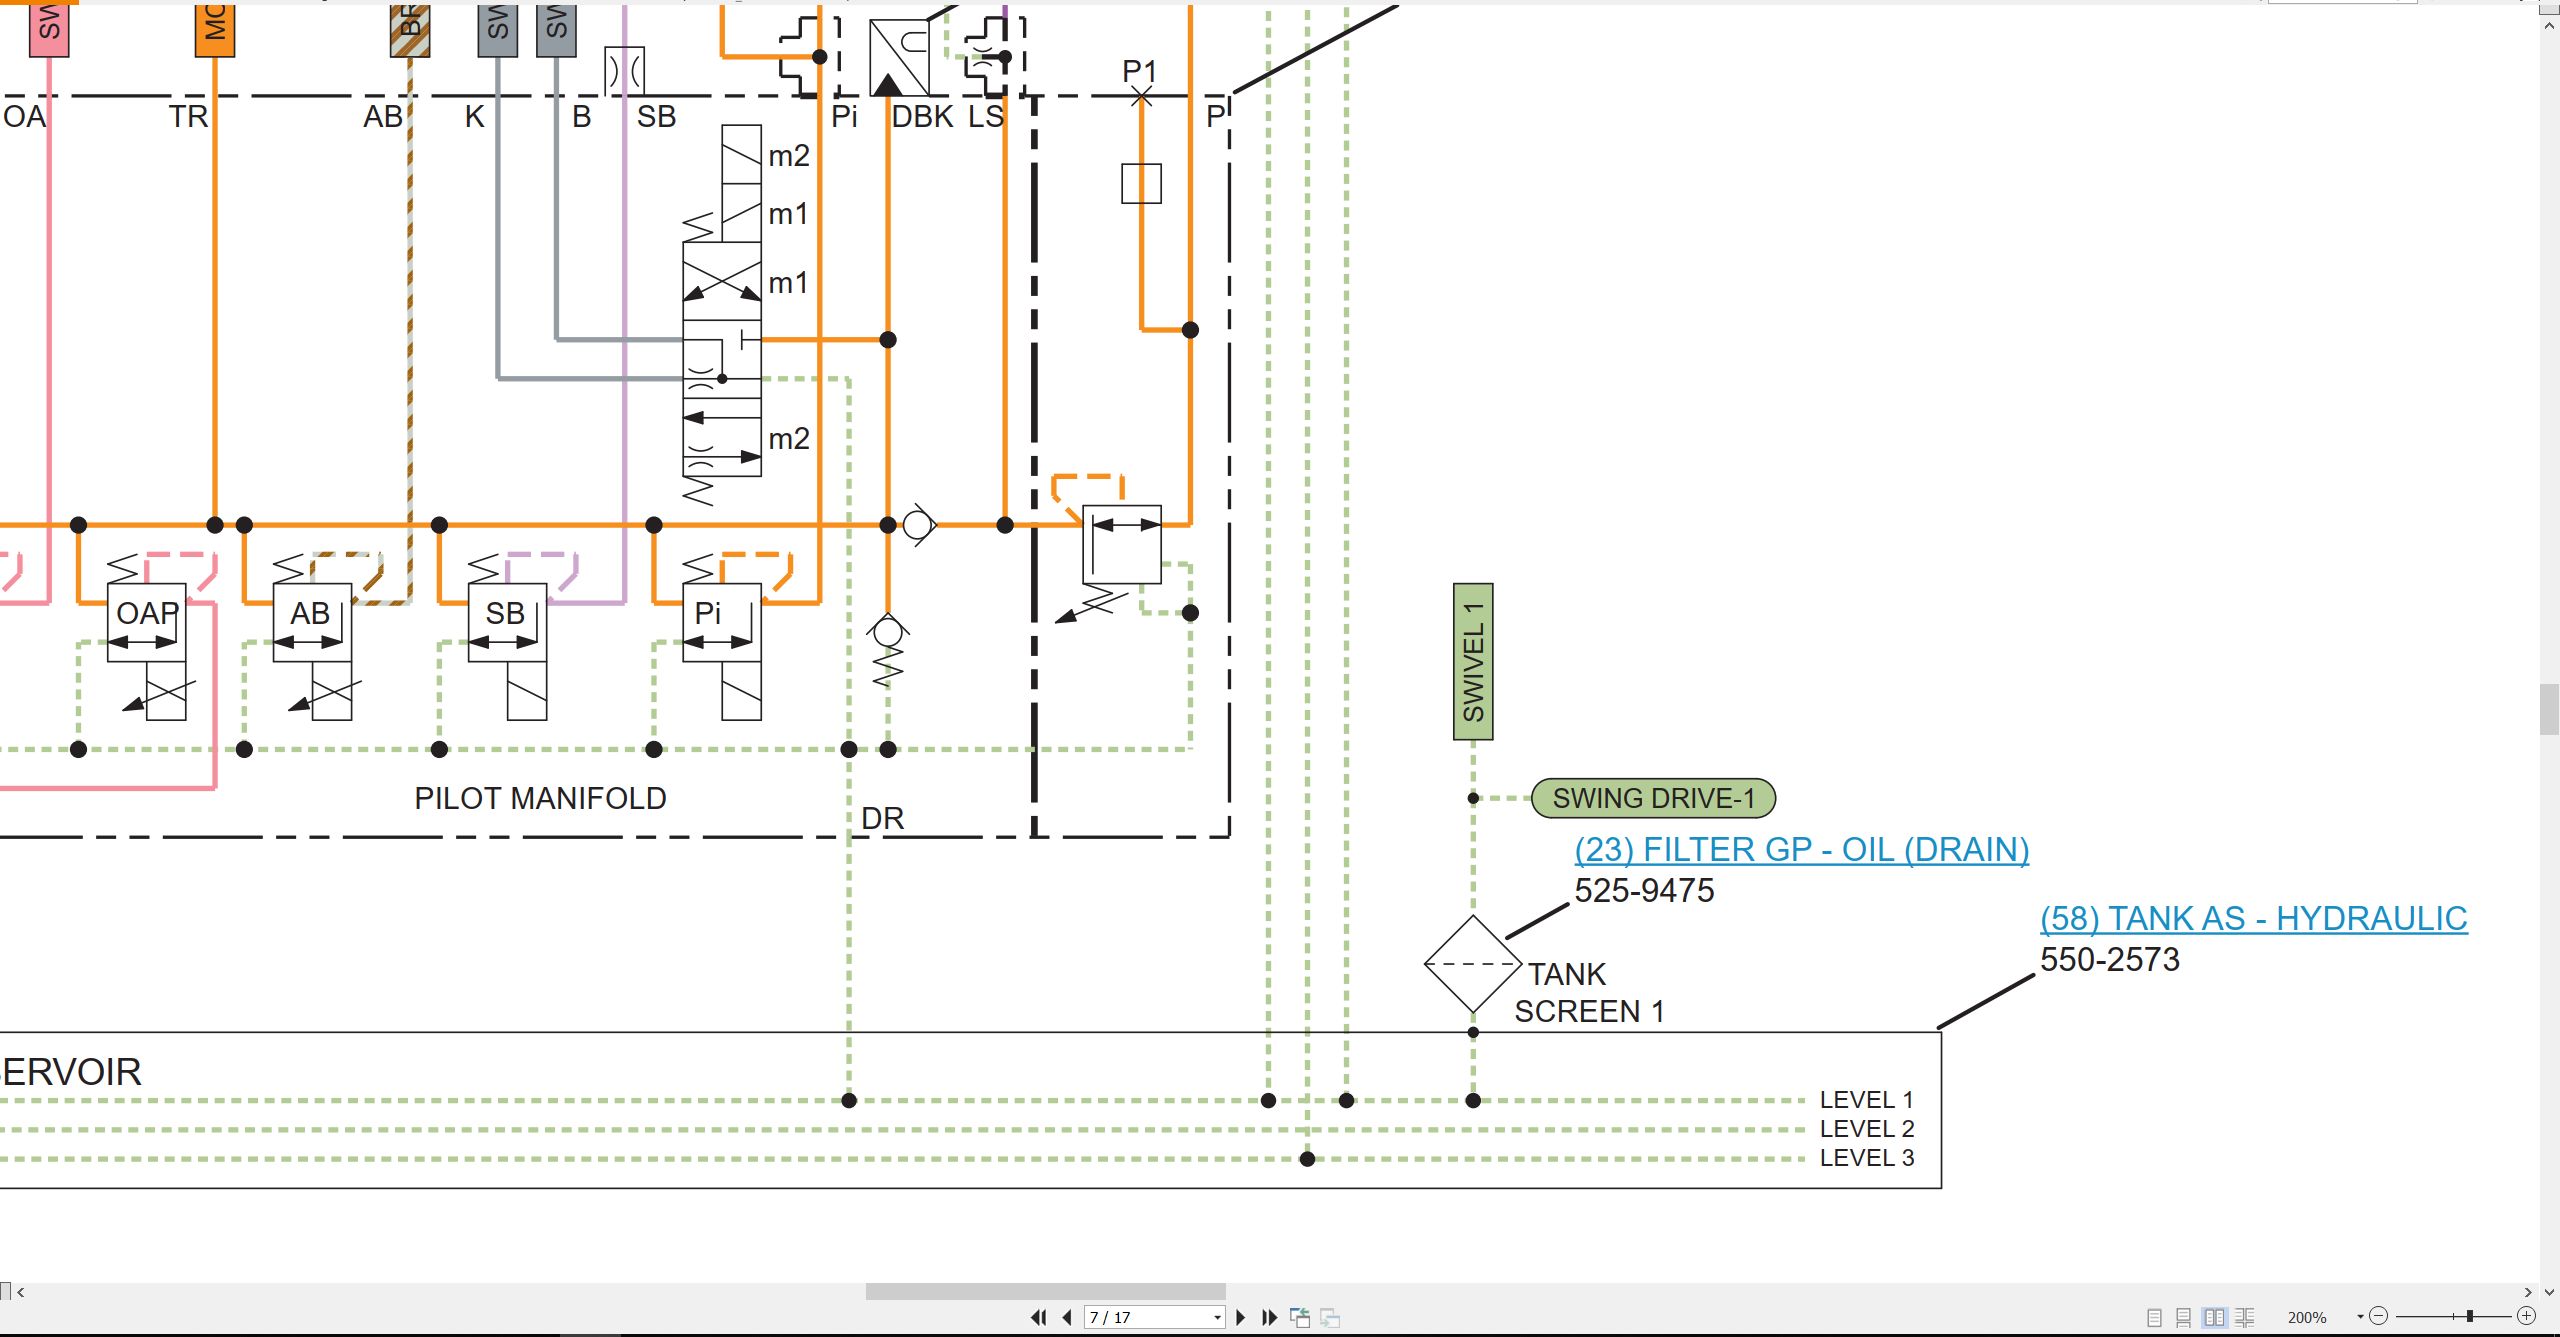This screenshot has height=1337, width=2560.
Task: Open the page number dropdown 7 / 17
Action: 1217,1317
